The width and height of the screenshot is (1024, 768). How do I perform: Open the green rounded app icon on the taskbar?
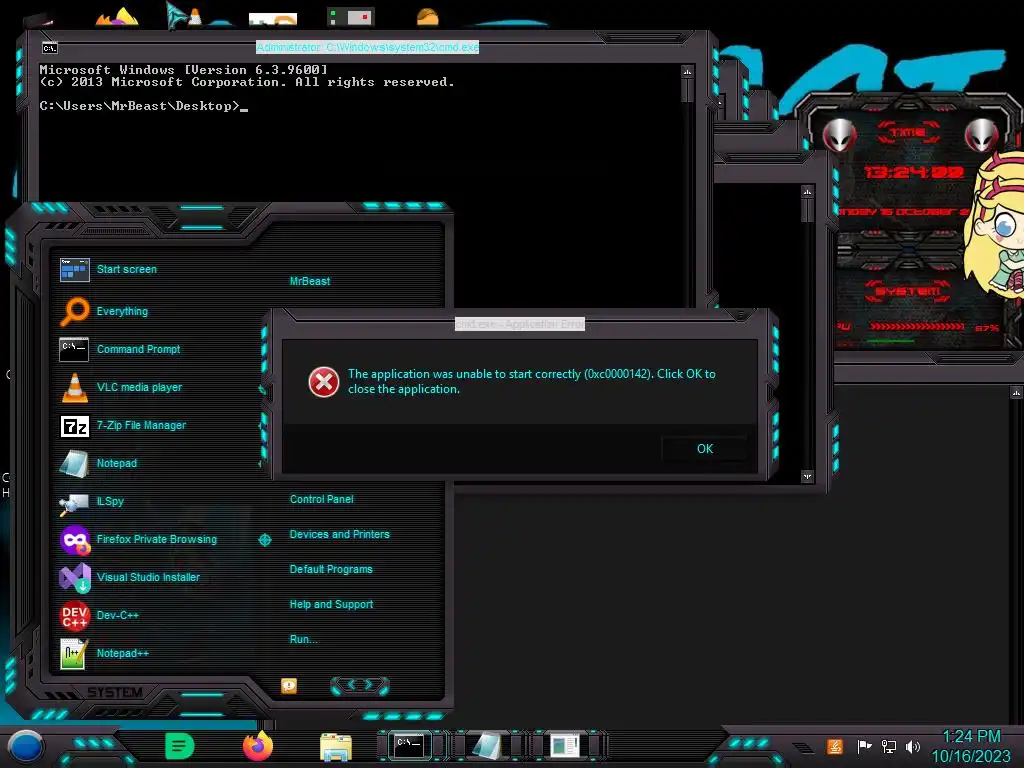tap(180, 746)
